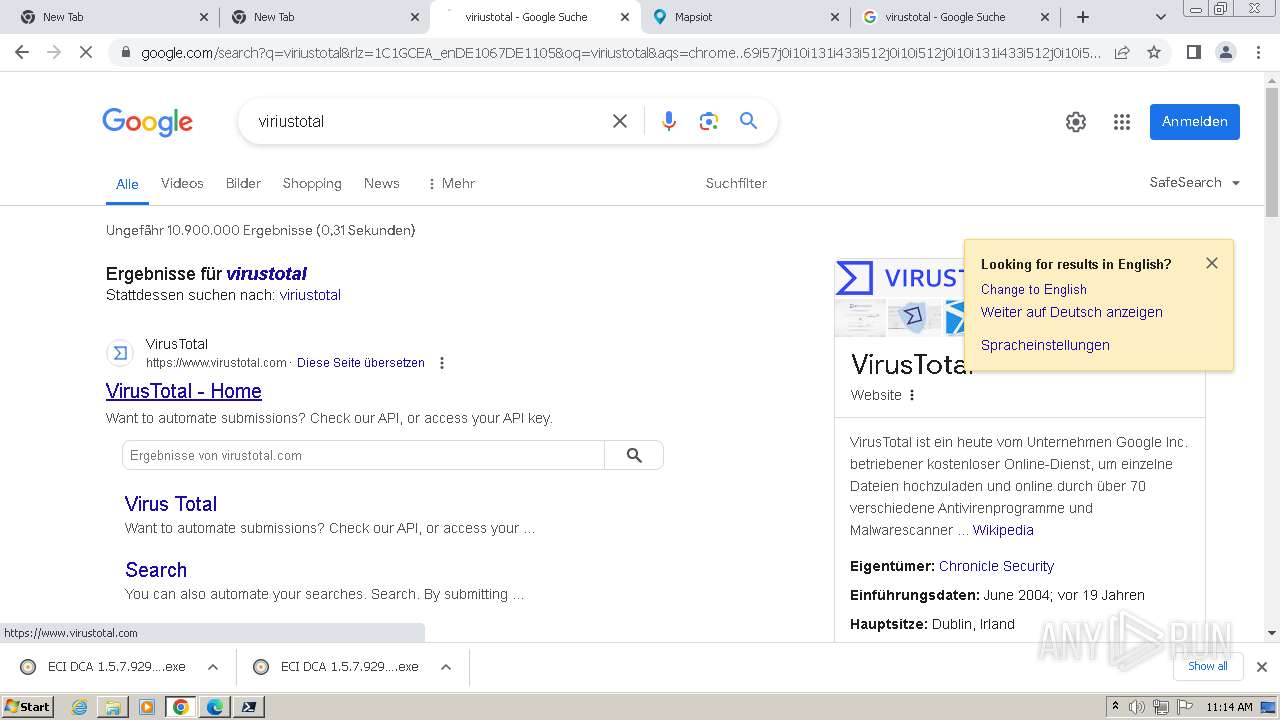Open Chrome's three-dot menu
This screenshot has width=1280, height=720.
point(1258,52)
